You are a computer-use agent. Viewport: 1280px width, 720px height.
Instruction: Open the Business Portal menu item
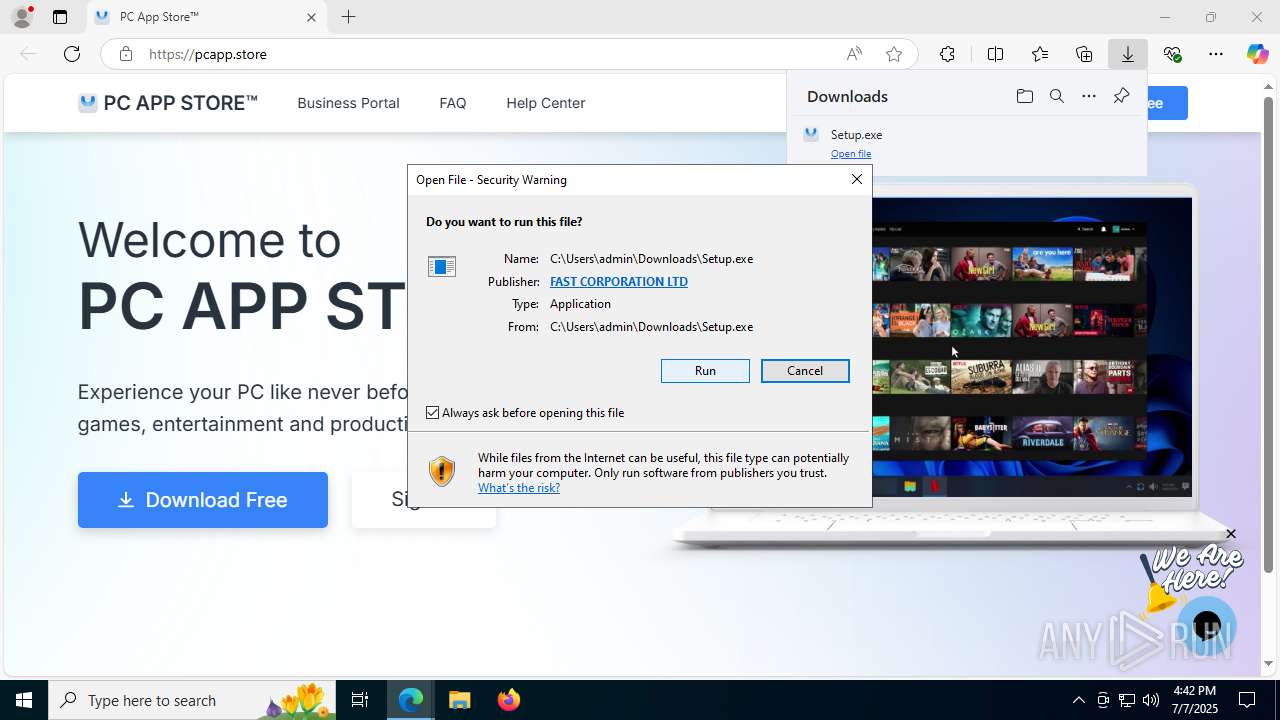point(348,103)
